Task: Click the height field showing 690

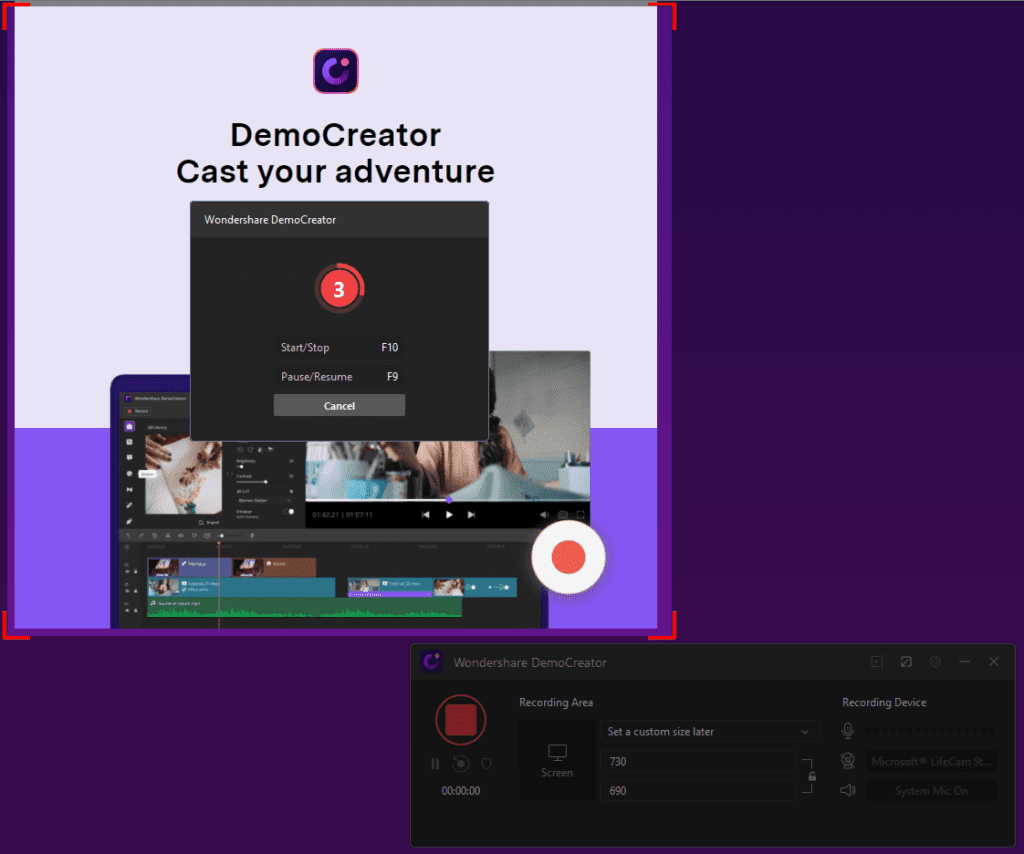Action: pos(697,791)
